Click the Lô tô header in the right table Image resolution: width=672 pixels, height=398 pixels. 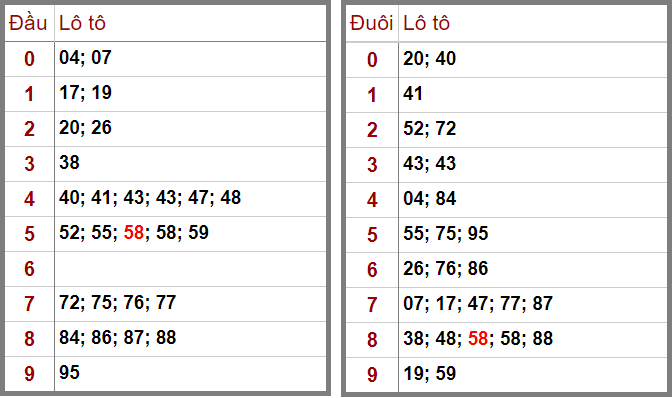[426, 23]
